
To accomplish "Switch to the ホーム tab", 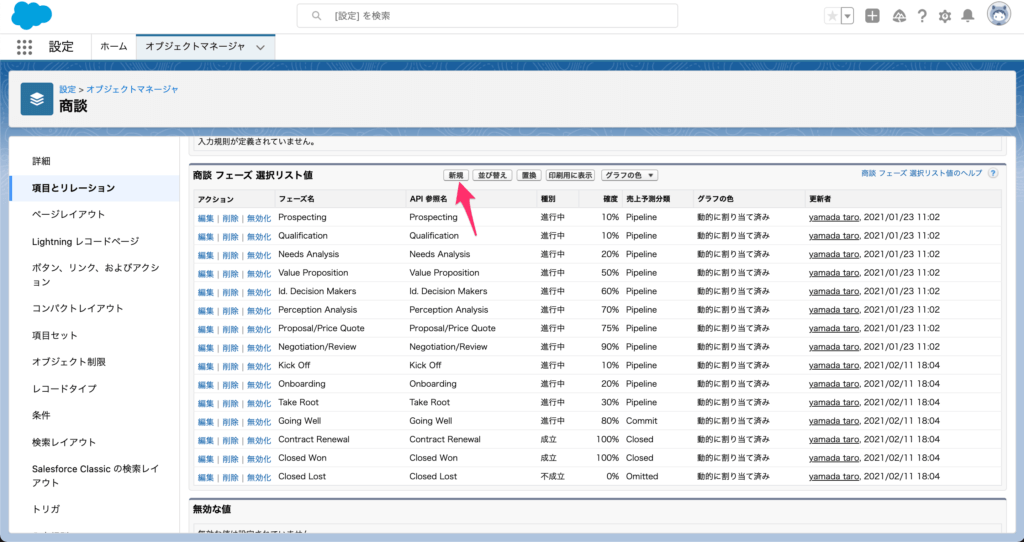I will 113,47.
